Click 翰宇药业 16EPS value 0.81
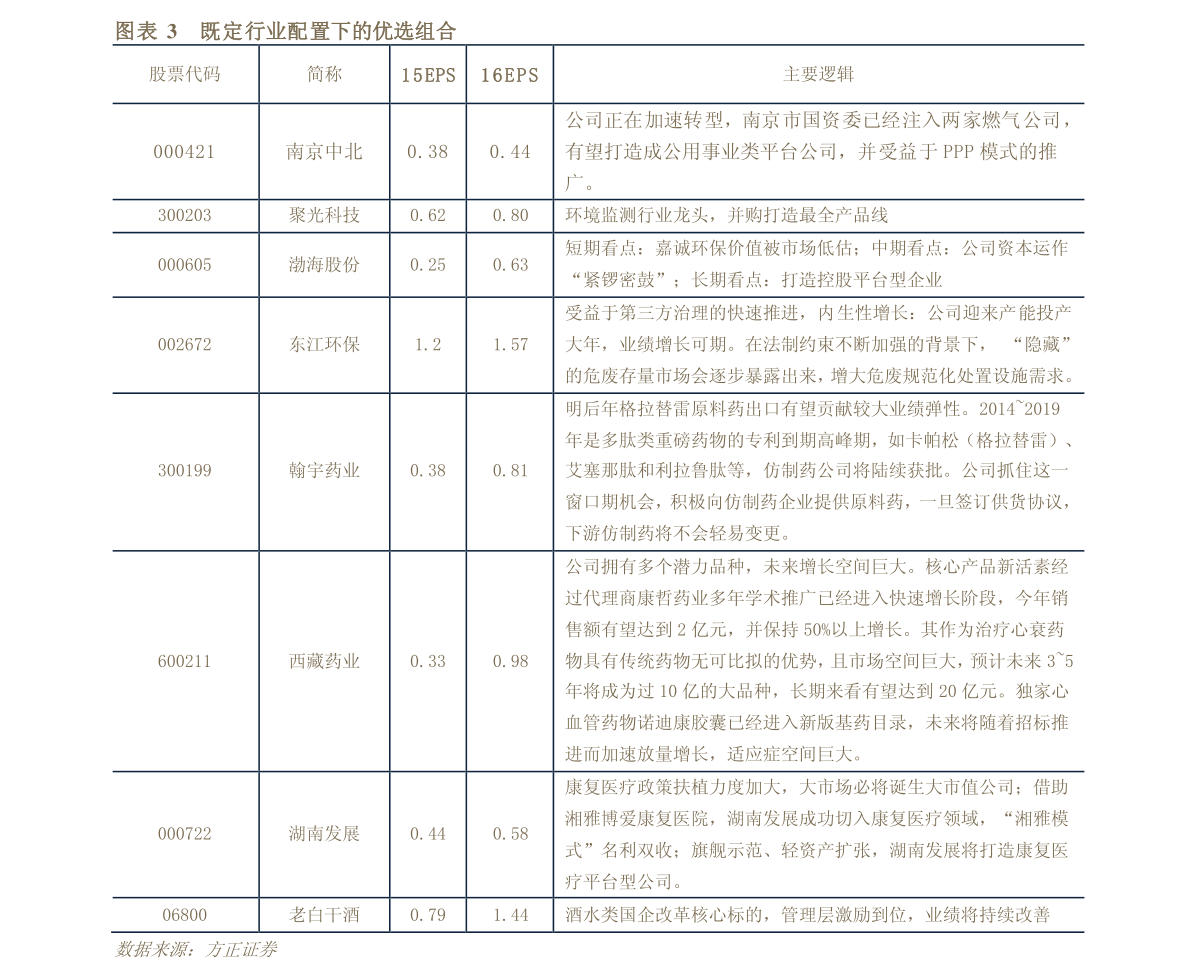 pyautogui.click(x=510, y=470)
